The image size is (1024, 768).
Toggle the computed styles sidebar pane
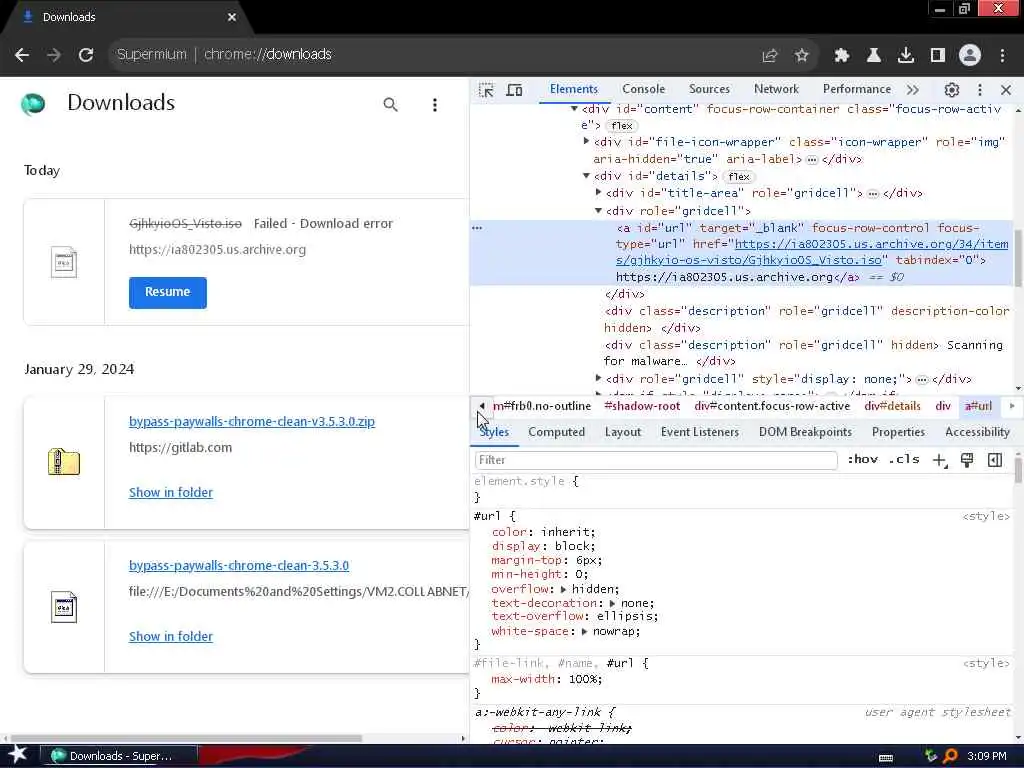tap(995, 460)
